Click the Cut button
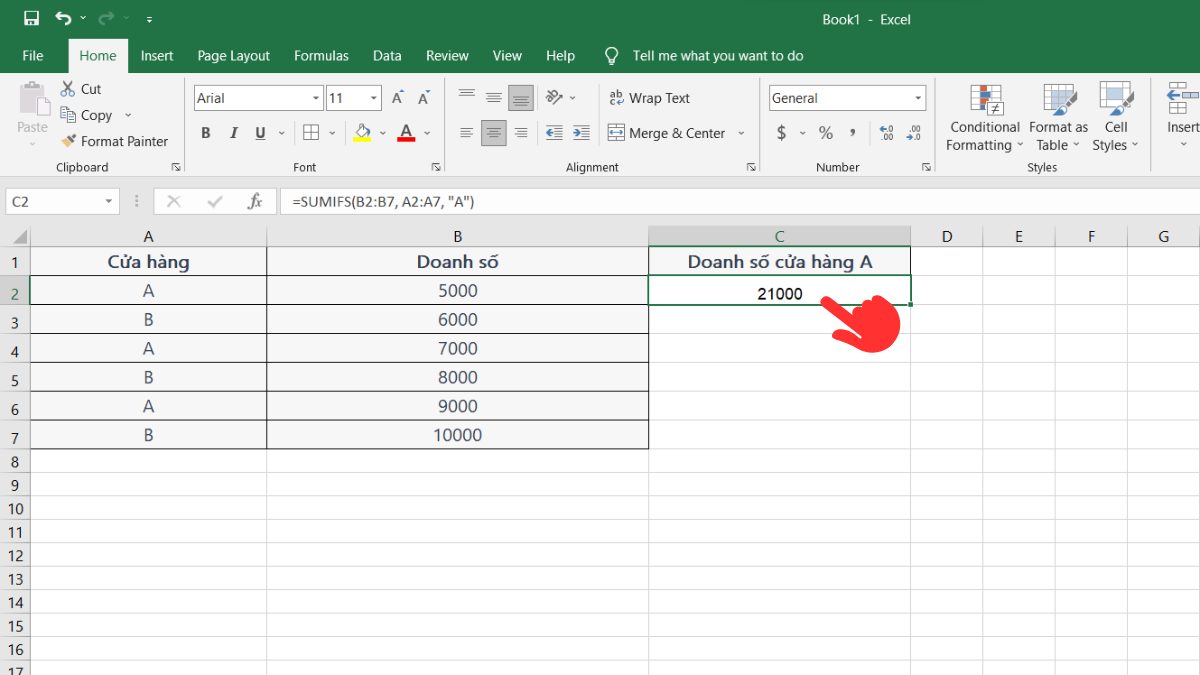1200x675 pixels. tap(81, 89)
